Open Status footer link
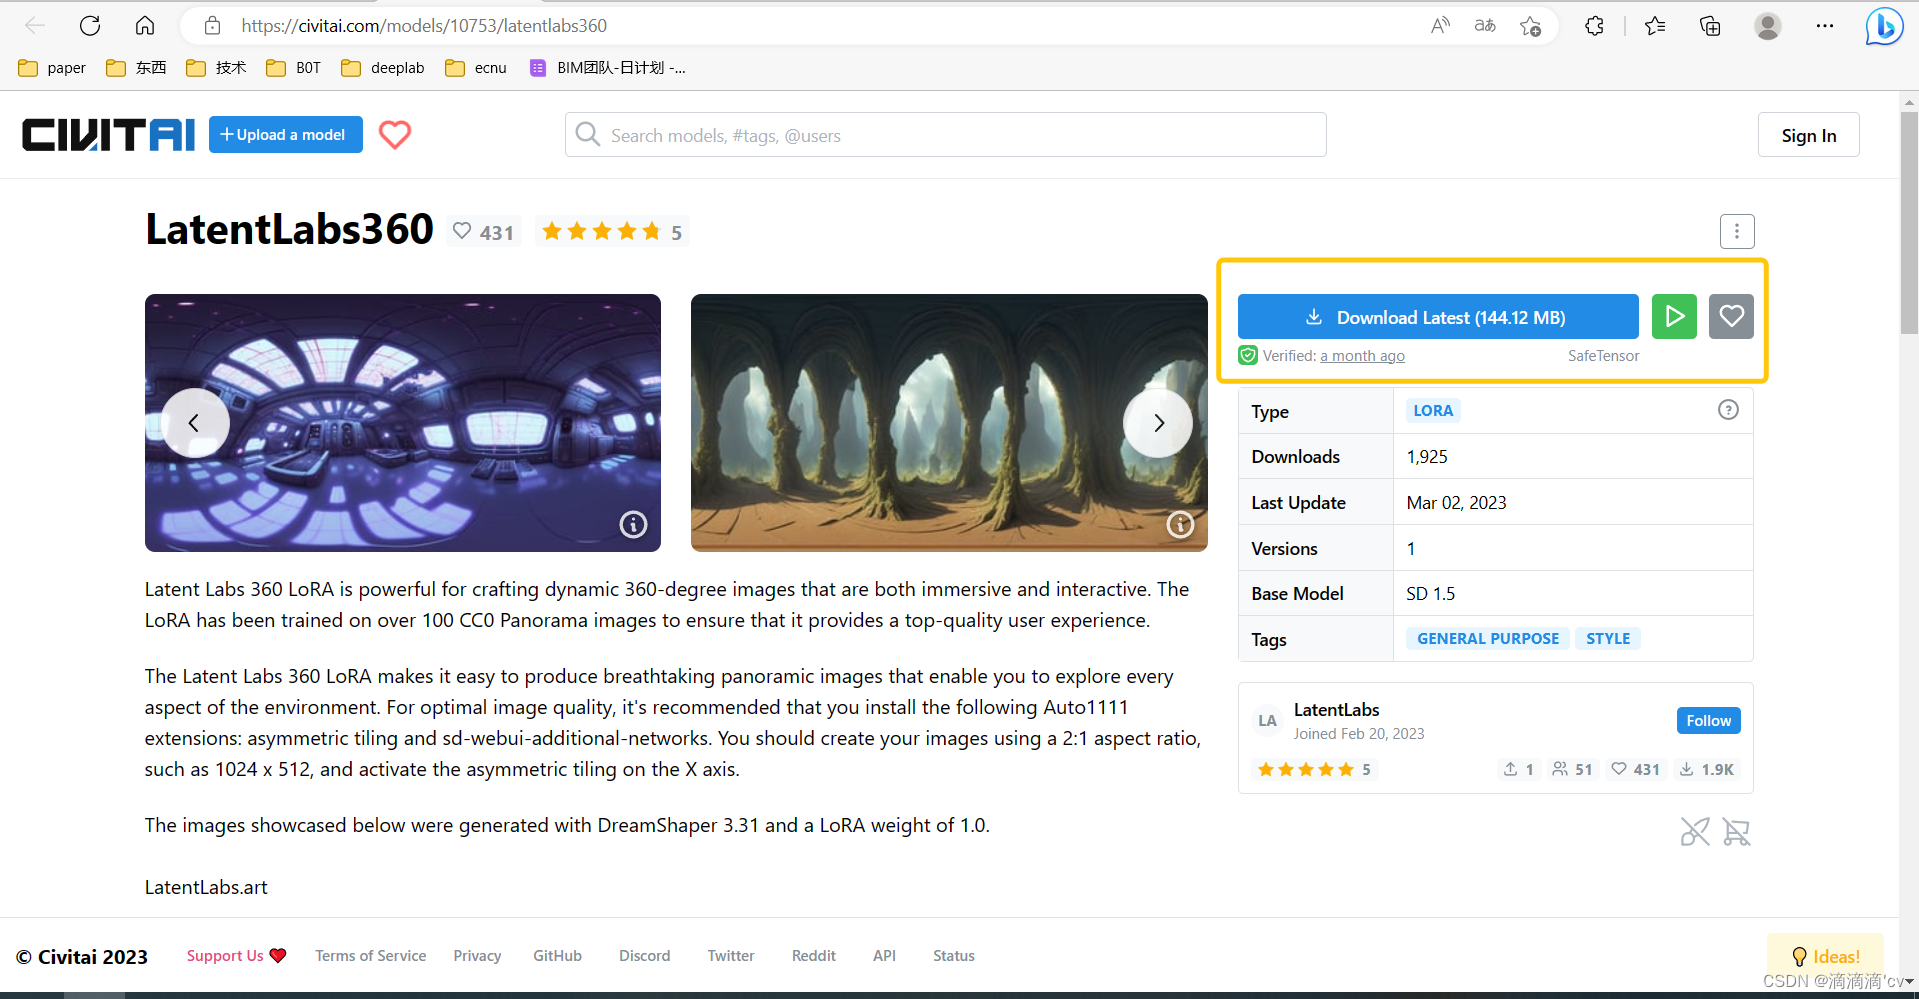 pos(954,956)
